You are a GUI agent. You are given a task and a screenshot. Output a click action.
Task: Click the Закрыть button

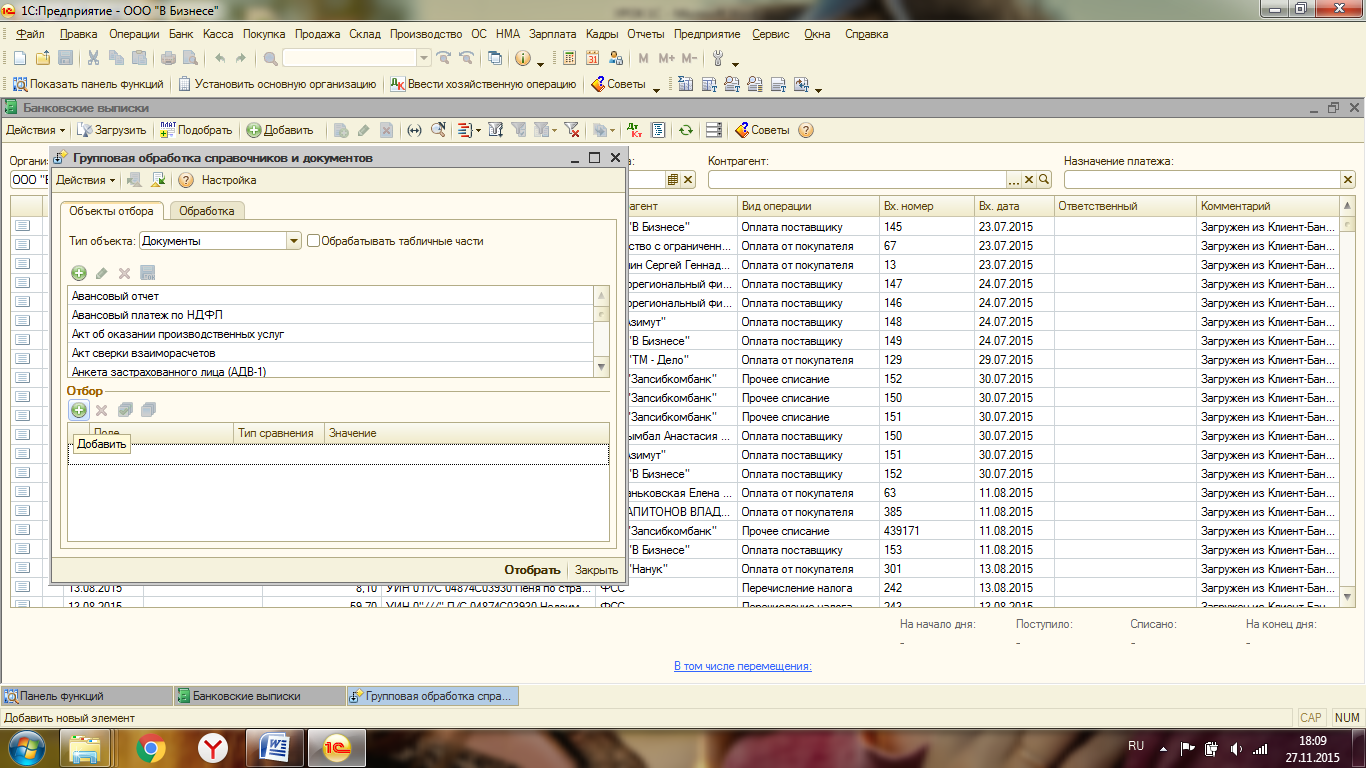[596, 570]
